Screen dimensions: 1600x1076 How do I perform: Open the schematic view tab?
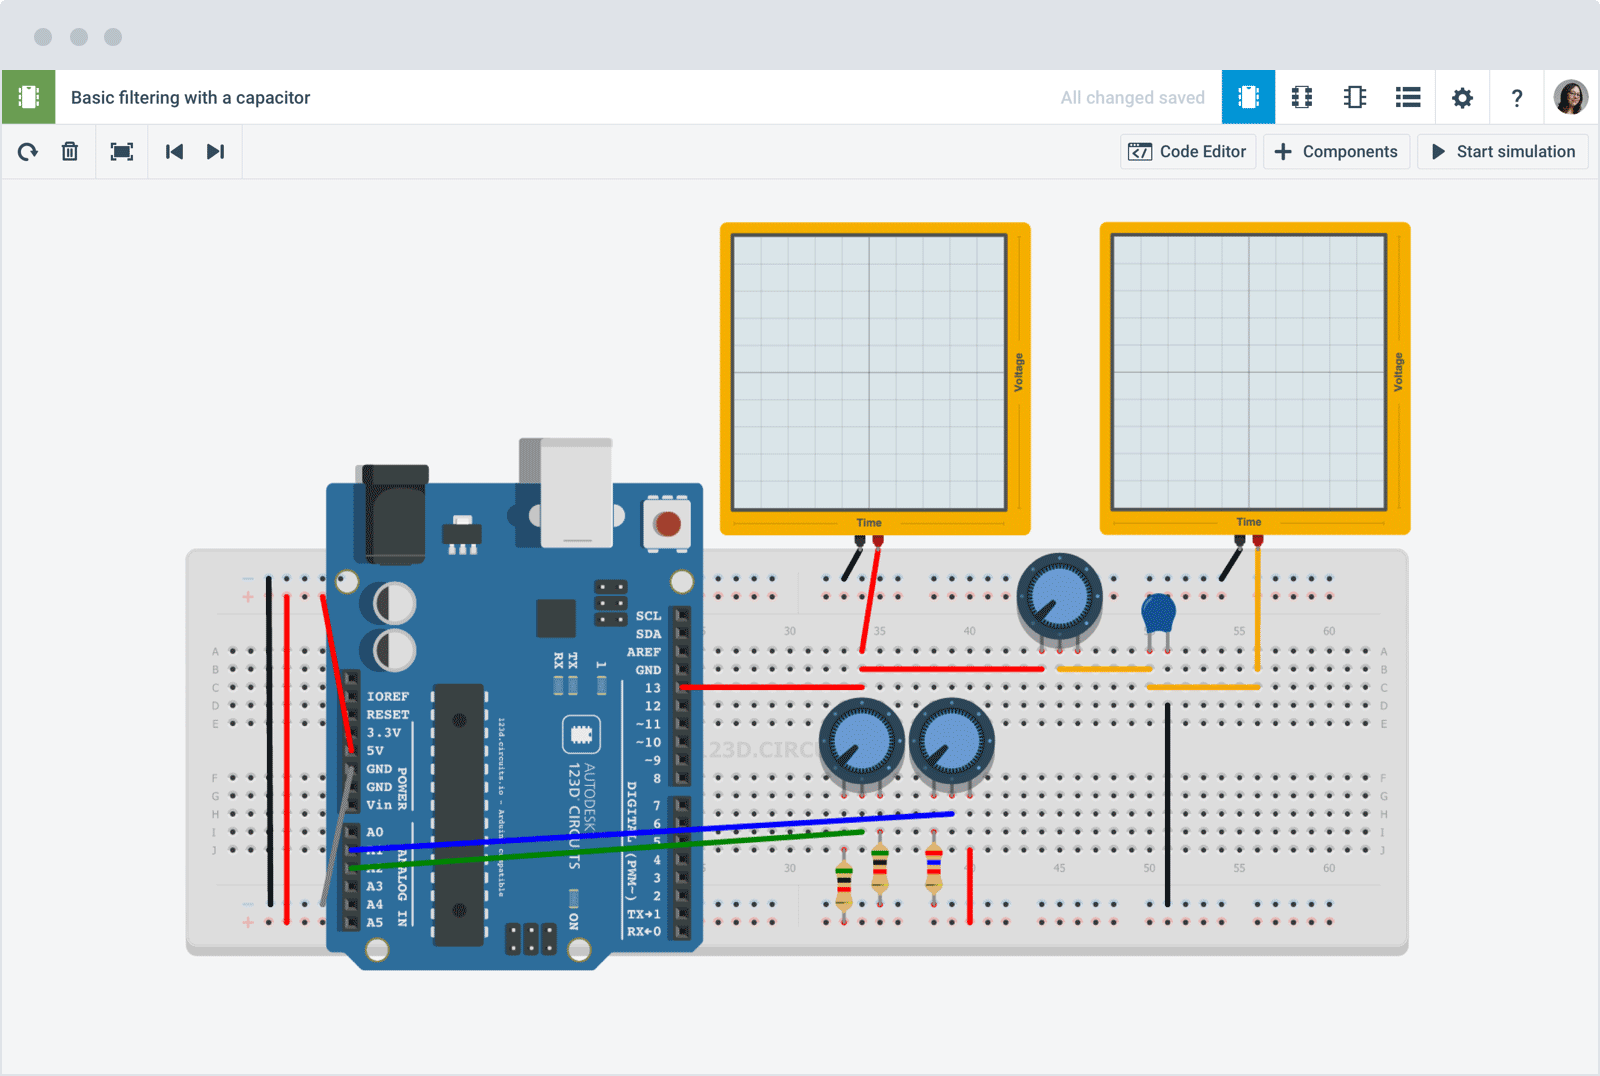coord(1301,97)
